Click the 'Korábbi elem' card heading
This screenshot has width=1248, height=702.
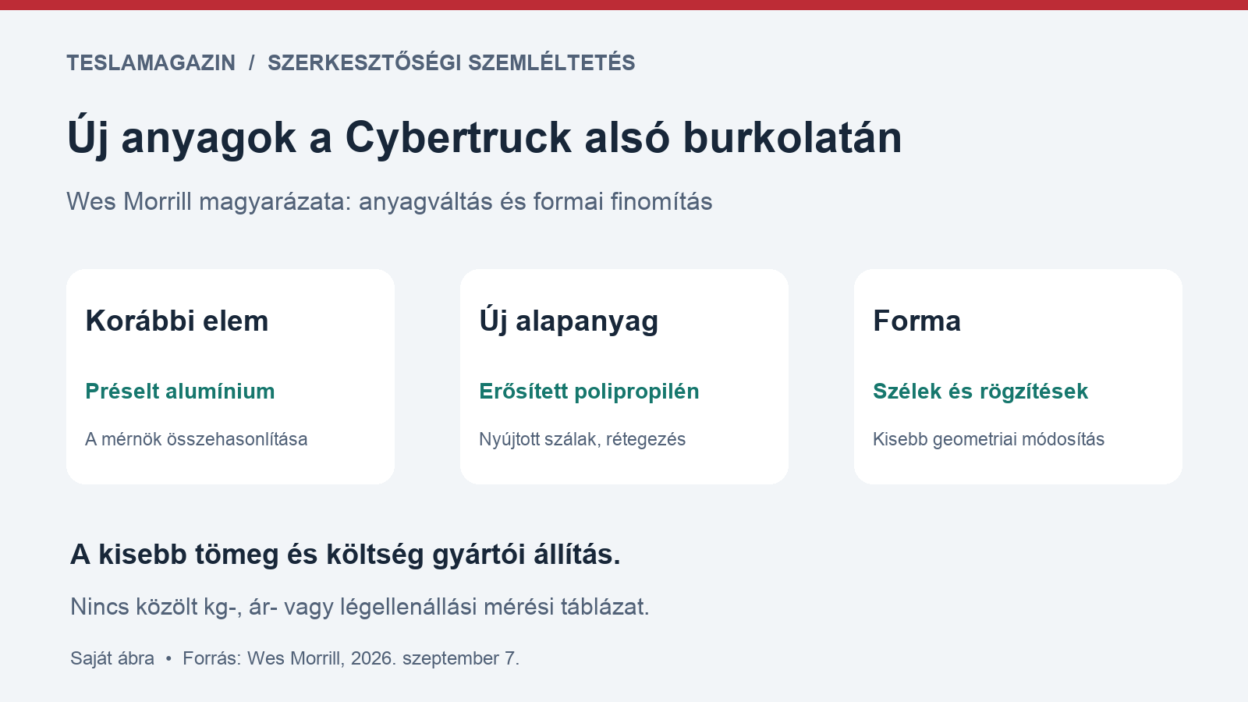click(x=177, y=321)
